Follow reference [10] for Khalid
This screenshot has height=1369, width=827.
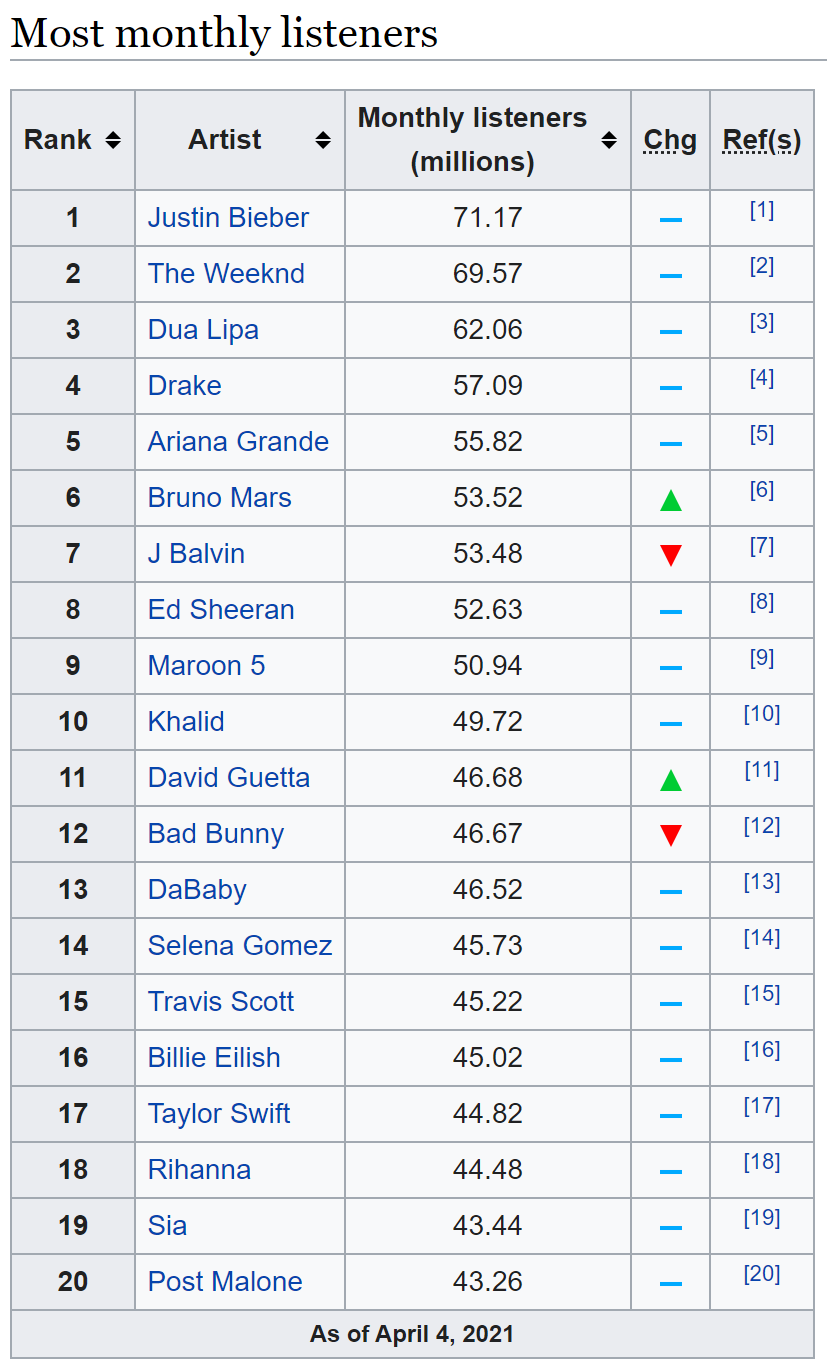tap(762, 714)
